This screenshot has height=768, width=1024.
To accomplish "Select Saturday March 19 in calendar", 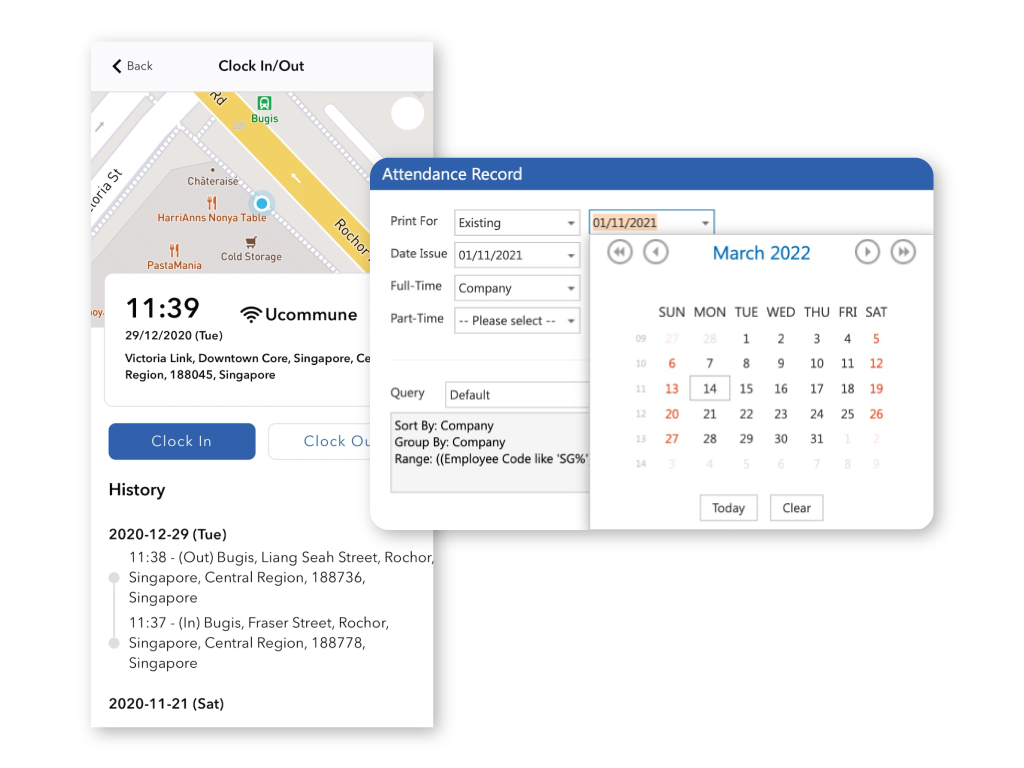I will pyautogui.click(x=876, y=389).
